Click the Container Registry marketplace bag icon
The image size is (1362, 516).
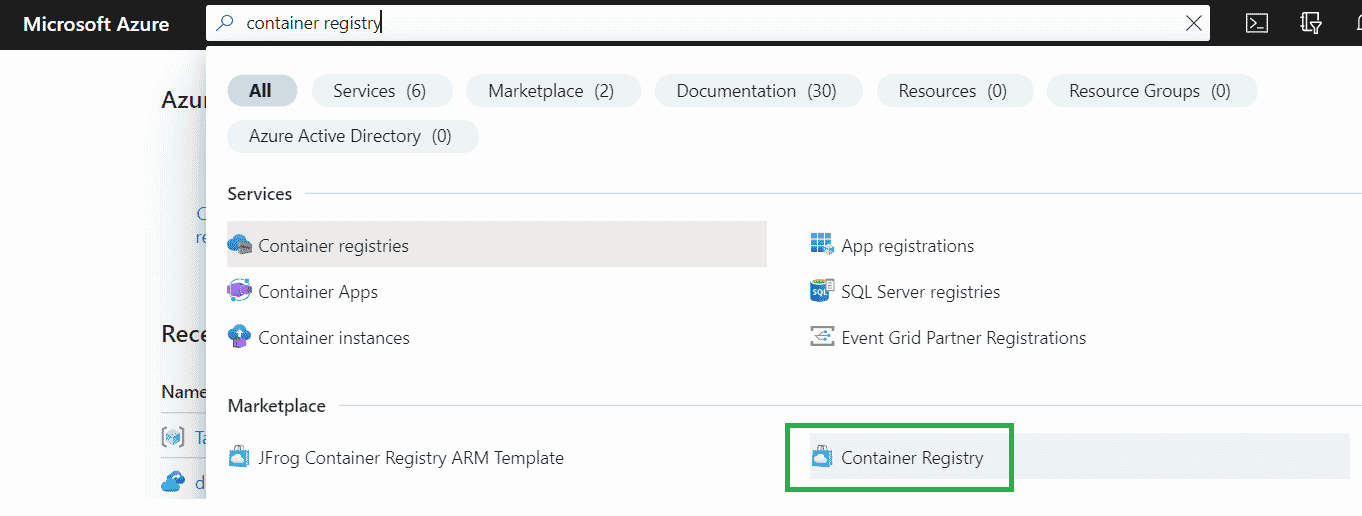[x=822, y=457]
